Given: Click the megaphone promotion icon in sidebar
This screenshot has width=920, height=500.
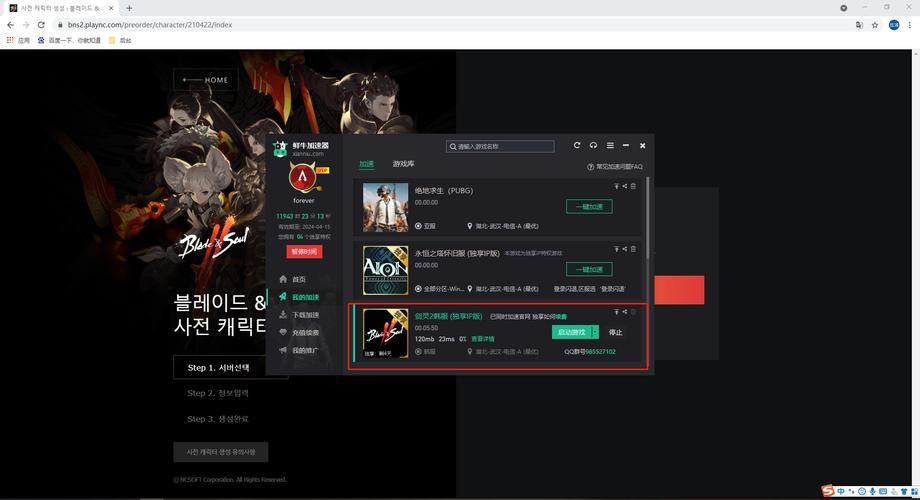Looking at the screenshot, I should tap(283, 350).
